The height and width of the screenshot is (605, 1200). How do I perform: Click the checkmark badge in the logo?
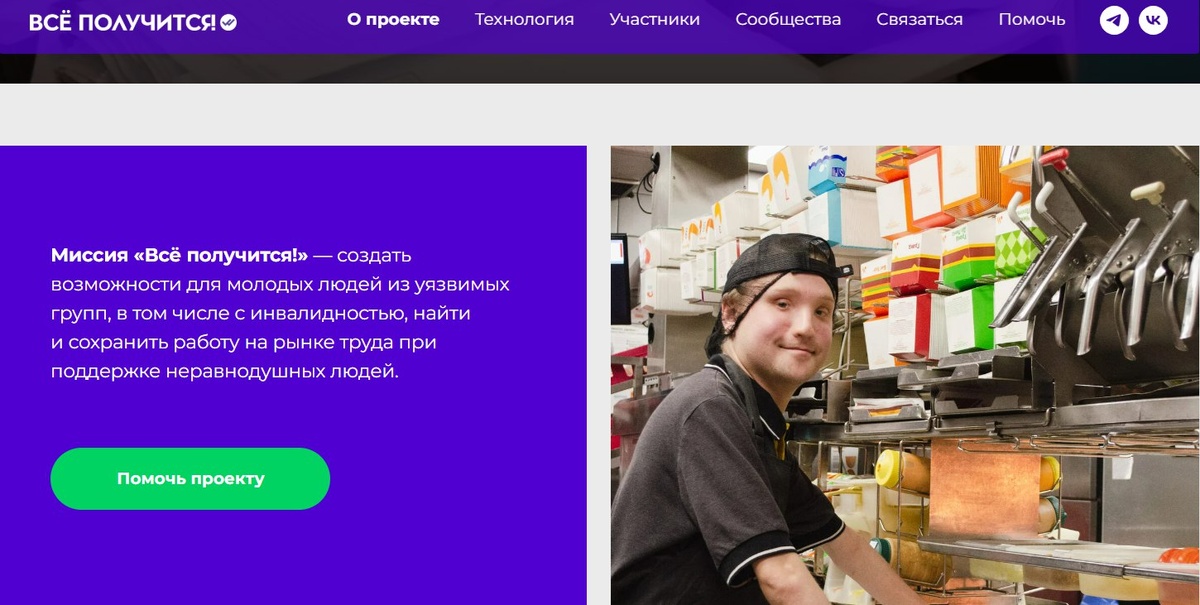[228, 22]
